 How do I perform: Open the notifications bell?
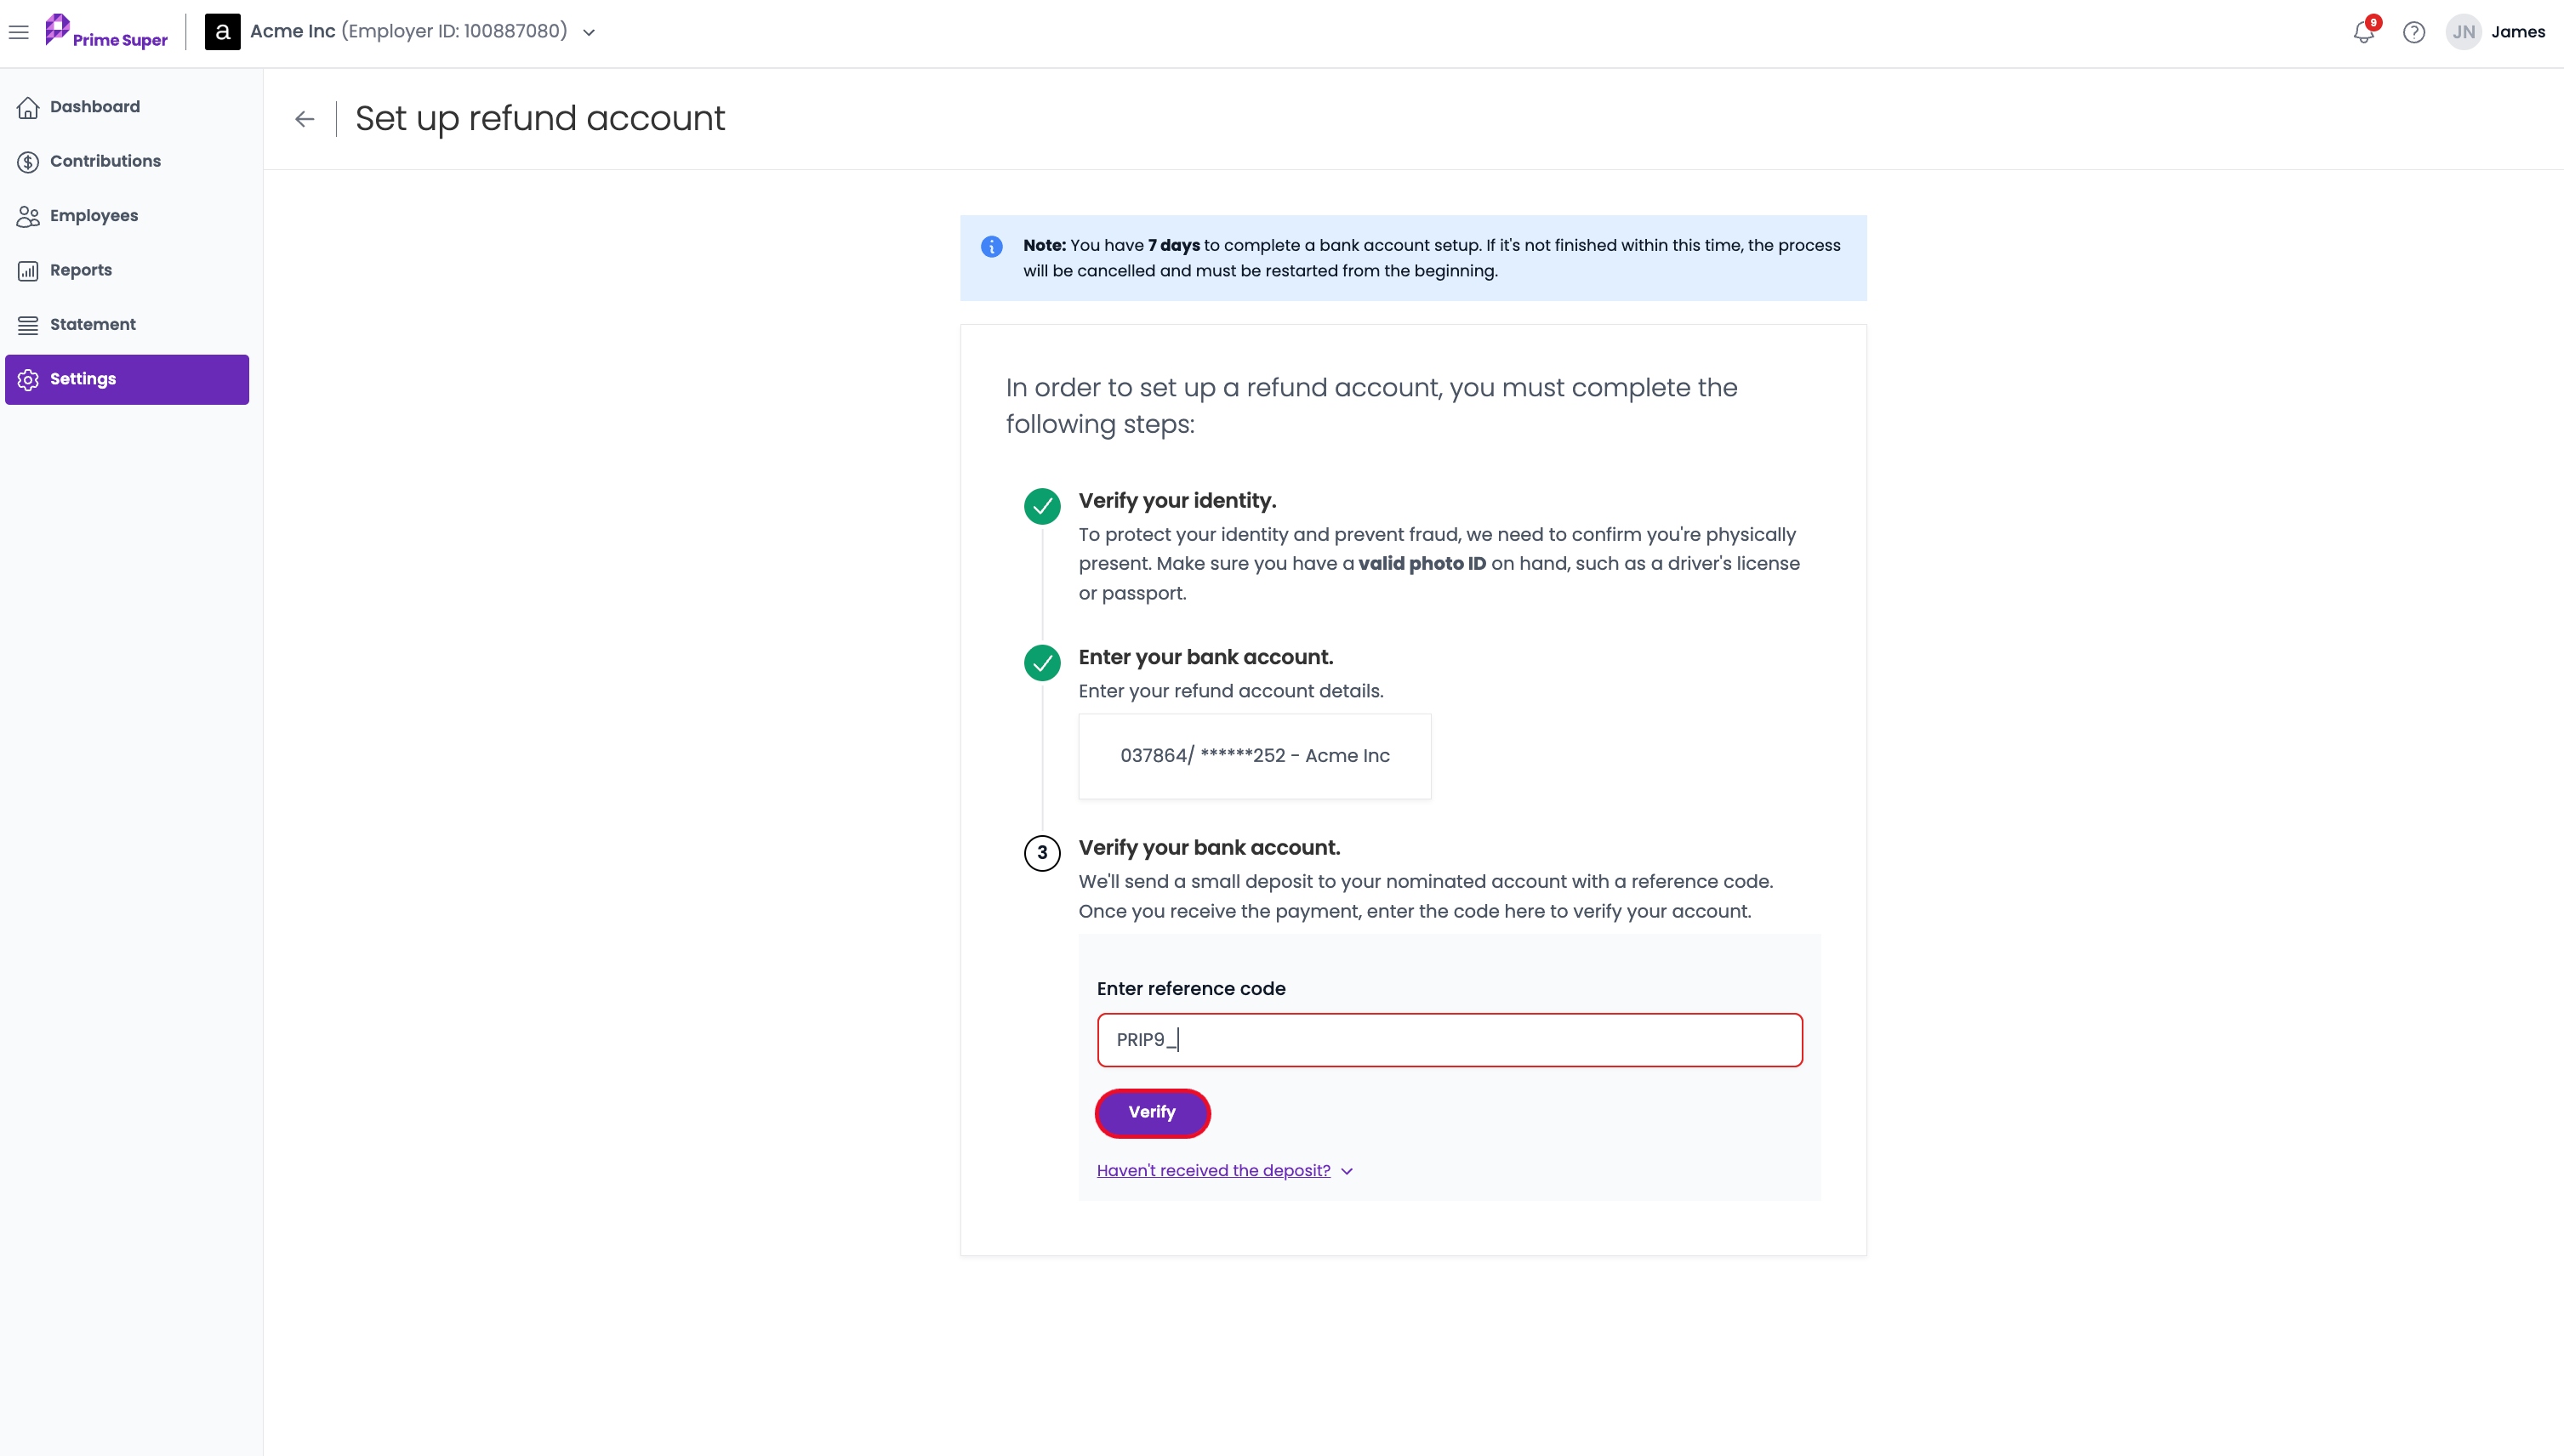[2364, 32]
